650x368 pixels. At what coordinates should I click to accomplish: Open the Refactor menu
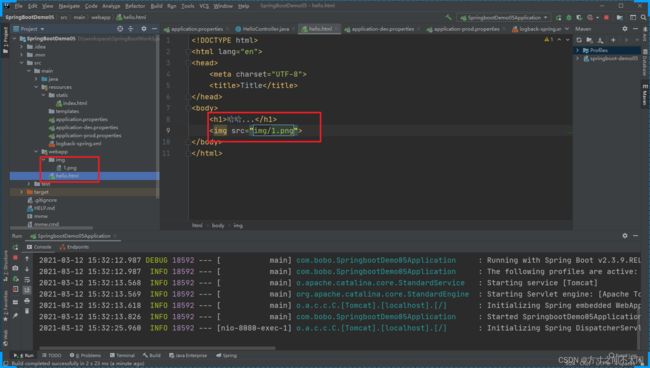pos(135,6)
